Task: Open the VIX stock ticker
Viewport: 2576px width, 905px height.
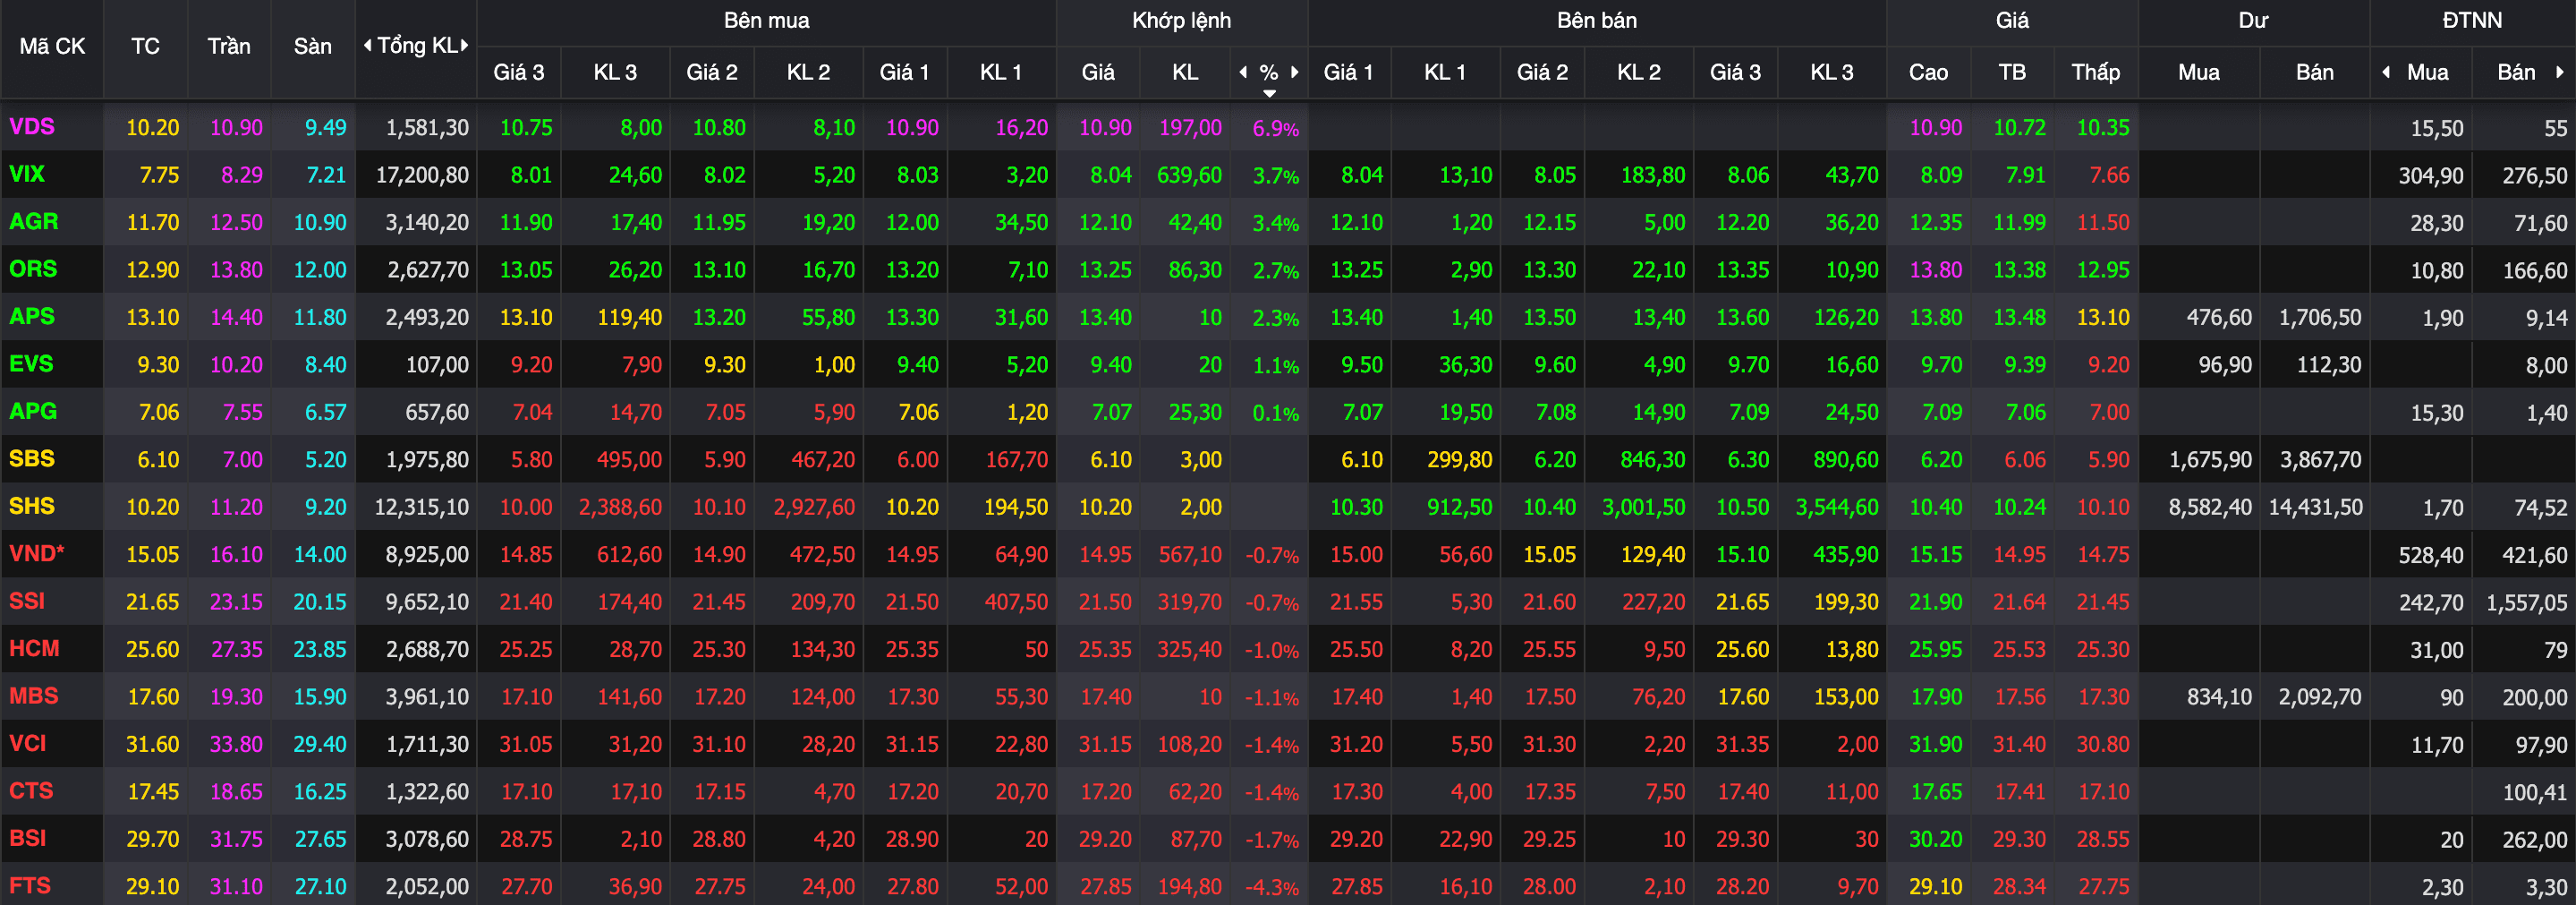Action: click(27, 174)
